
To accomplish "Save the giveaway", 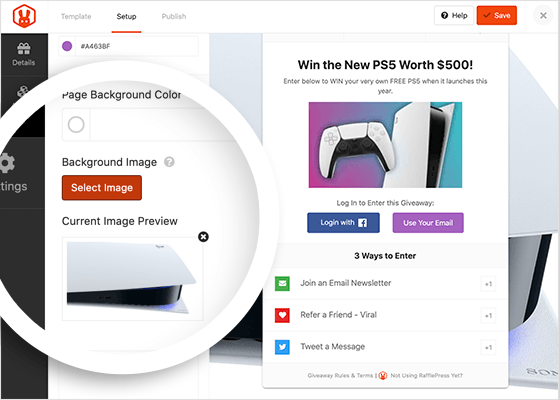I will pyautogui.click(x=497, y=15).
